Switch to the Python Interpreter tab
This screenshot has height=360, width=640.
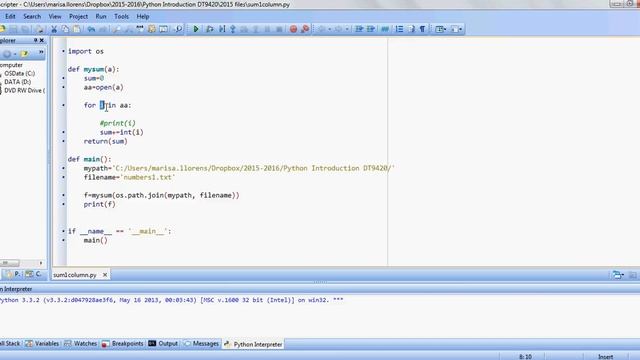253,344
